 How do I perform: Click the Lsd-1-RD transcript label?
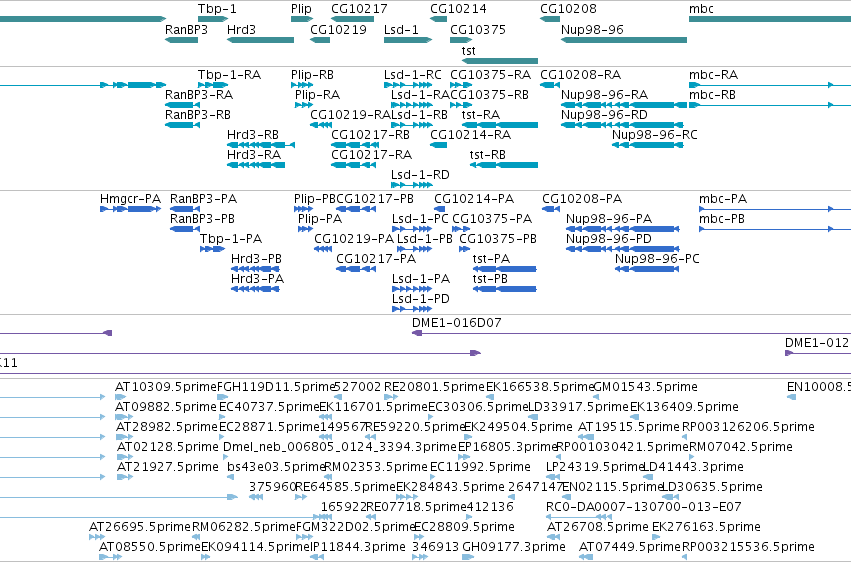[x=420, y=175]
